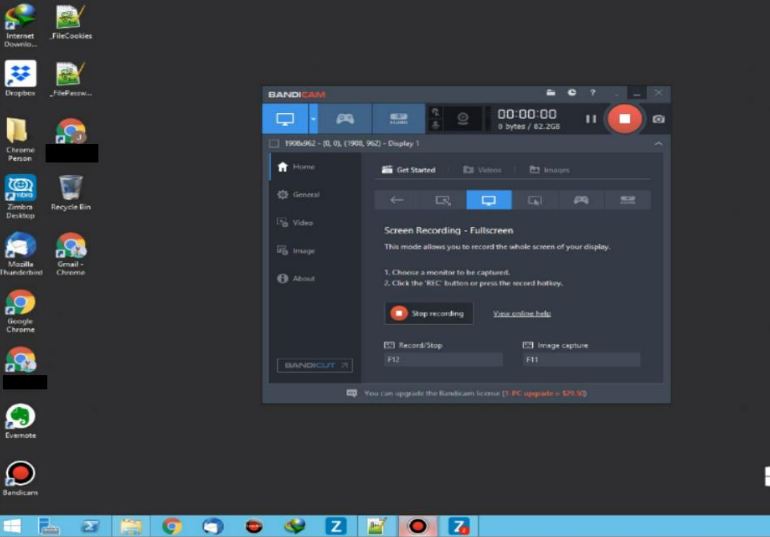The height and width of the screenshot is (537, 770).
Task: Select around mouse recording mode
Action: (x=535, y=200)
